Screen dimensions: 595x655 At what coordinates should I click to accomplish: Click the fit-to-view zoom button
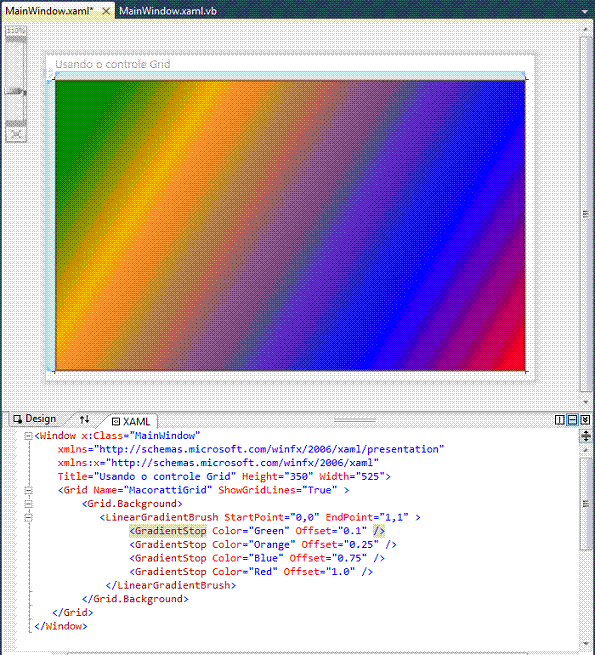coord(16,134)
